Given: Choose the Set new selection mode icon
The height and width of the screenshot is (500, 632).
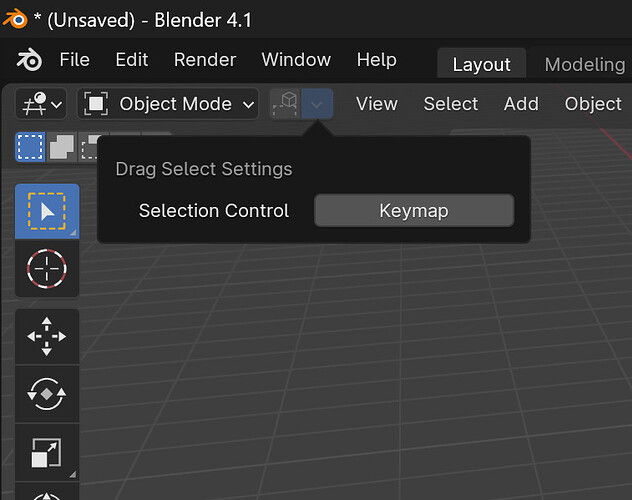Looking at the screenshot, I should (30, 147).
